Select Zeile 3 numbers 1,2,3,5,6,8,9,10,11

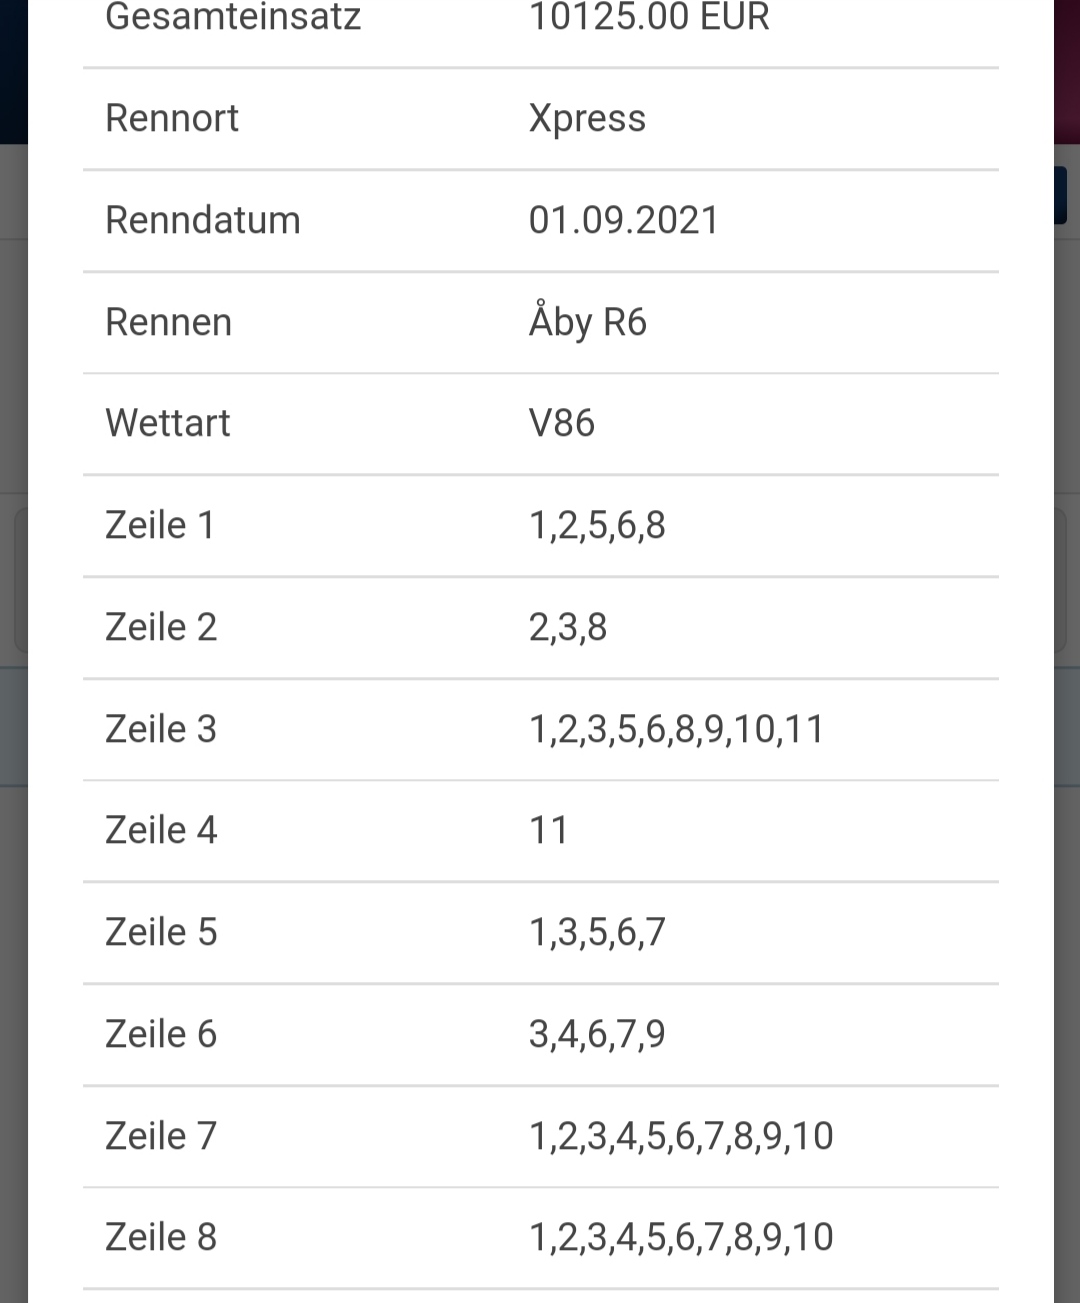(x=676, y=730)
